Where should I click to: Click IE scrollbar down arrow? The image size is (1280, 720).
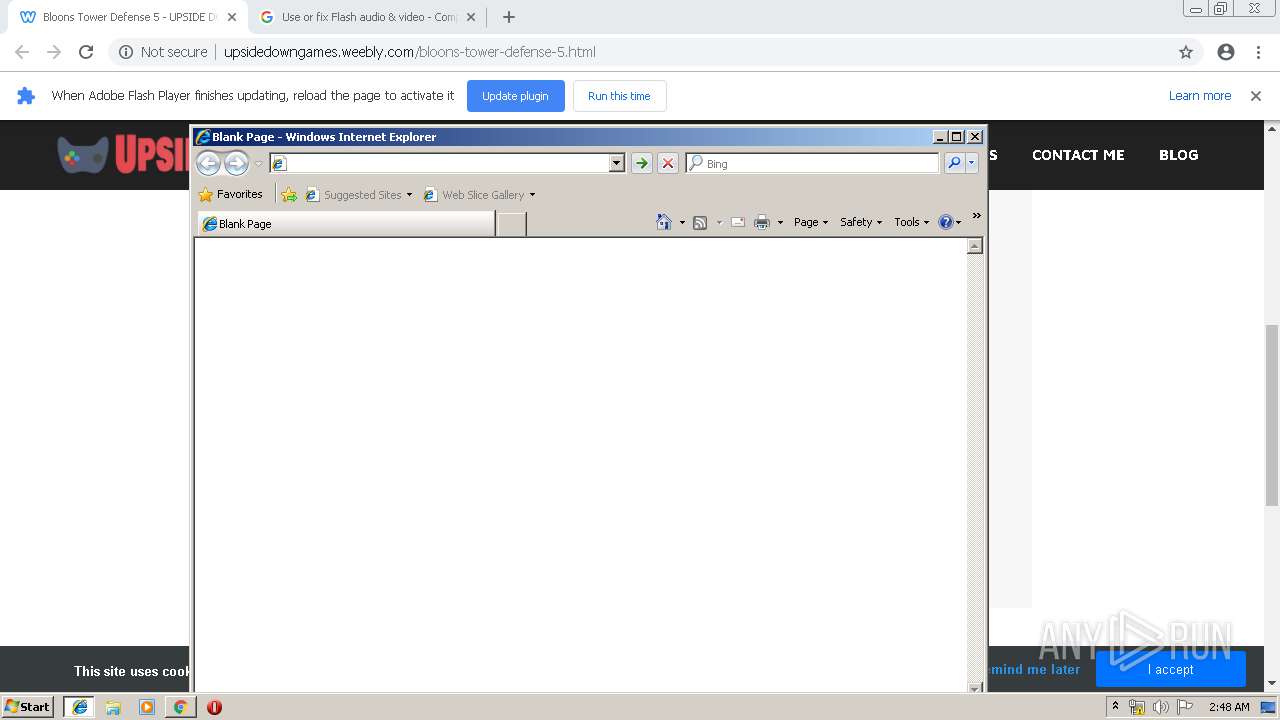point(975,688)
